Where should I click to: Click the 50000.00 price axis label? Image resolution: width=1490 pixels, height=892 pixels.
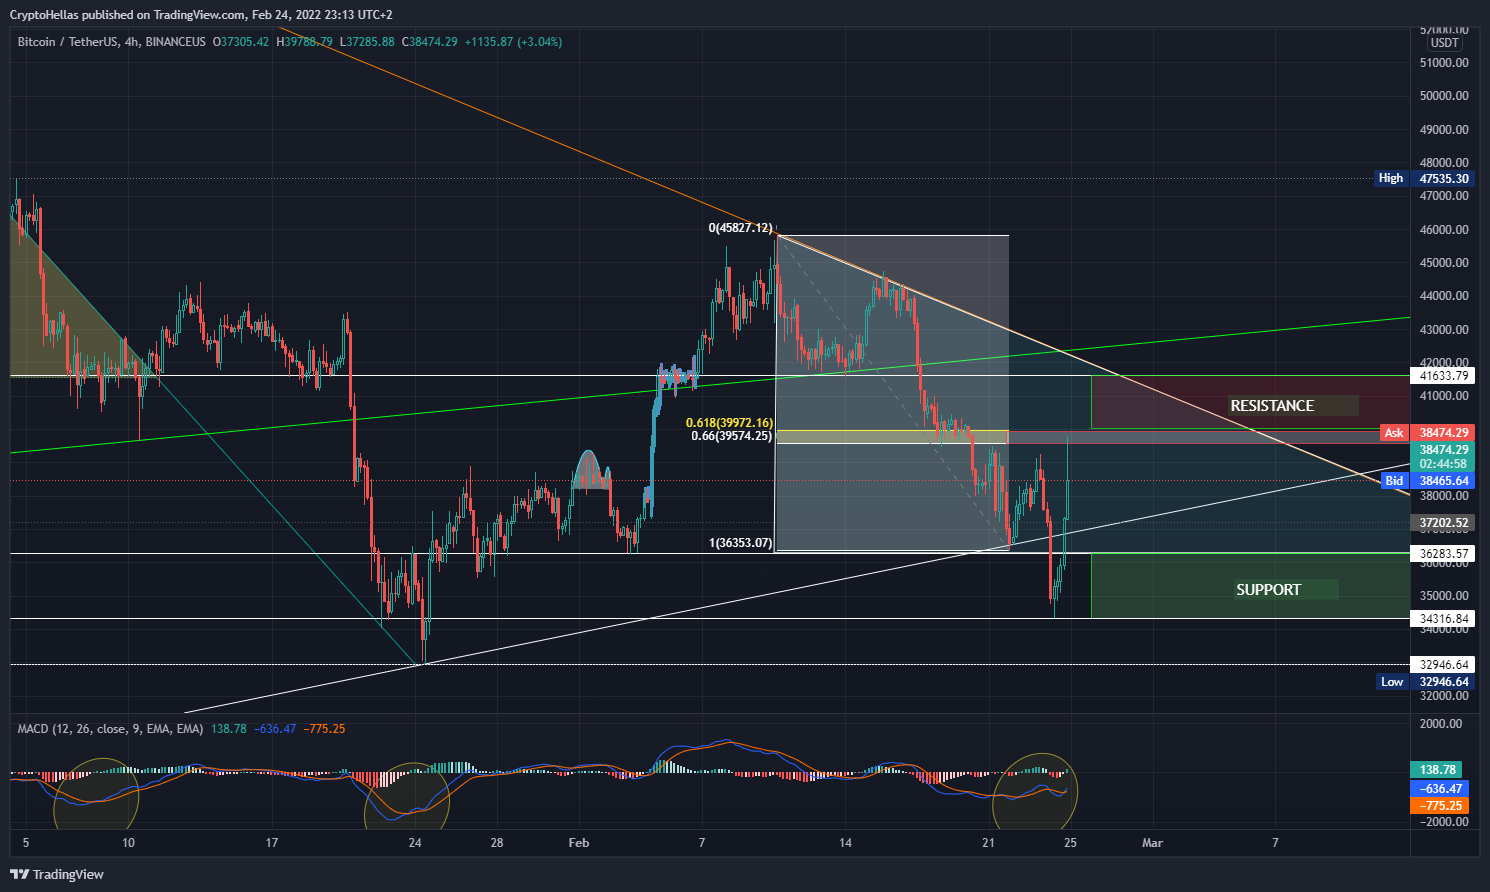pyautogui.click(x=1444, y=96)
